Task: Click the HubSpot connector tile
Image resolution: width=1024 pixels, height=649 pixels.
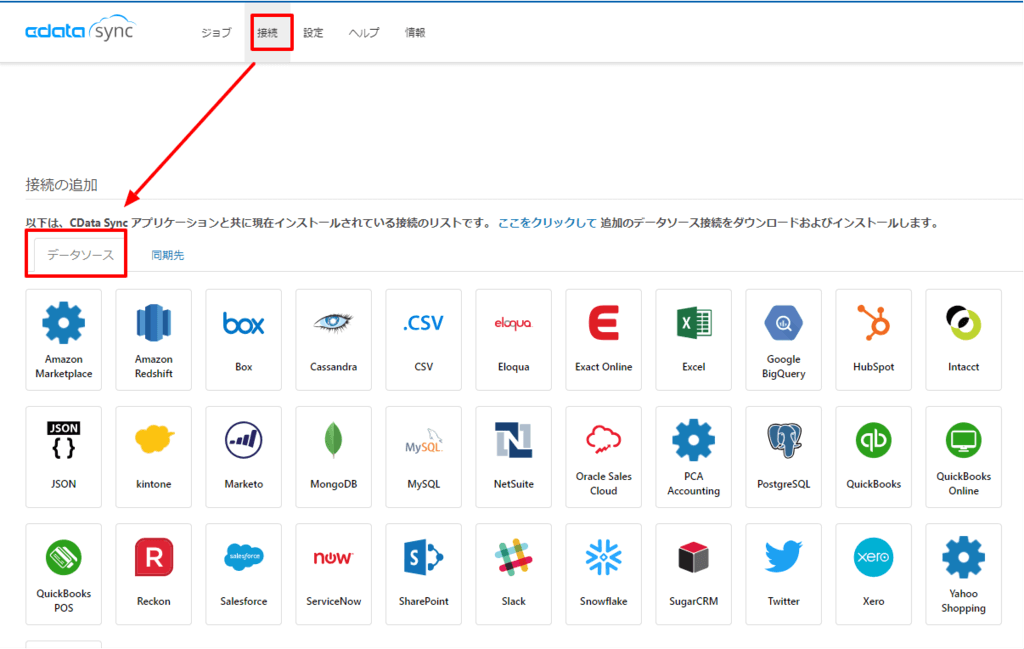Action: coord(874,340)
